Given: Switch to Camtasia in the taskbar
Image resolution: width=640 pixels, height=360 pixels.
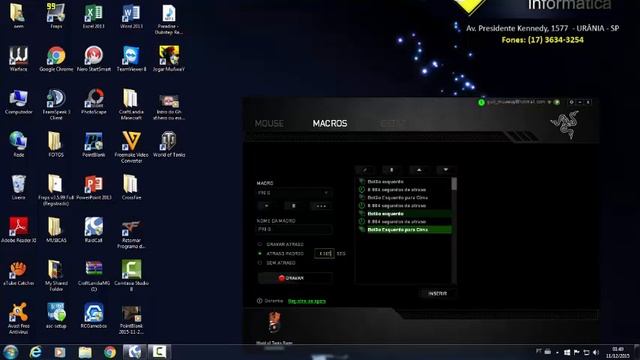Looking at the screenshot, I should point(159,352).
